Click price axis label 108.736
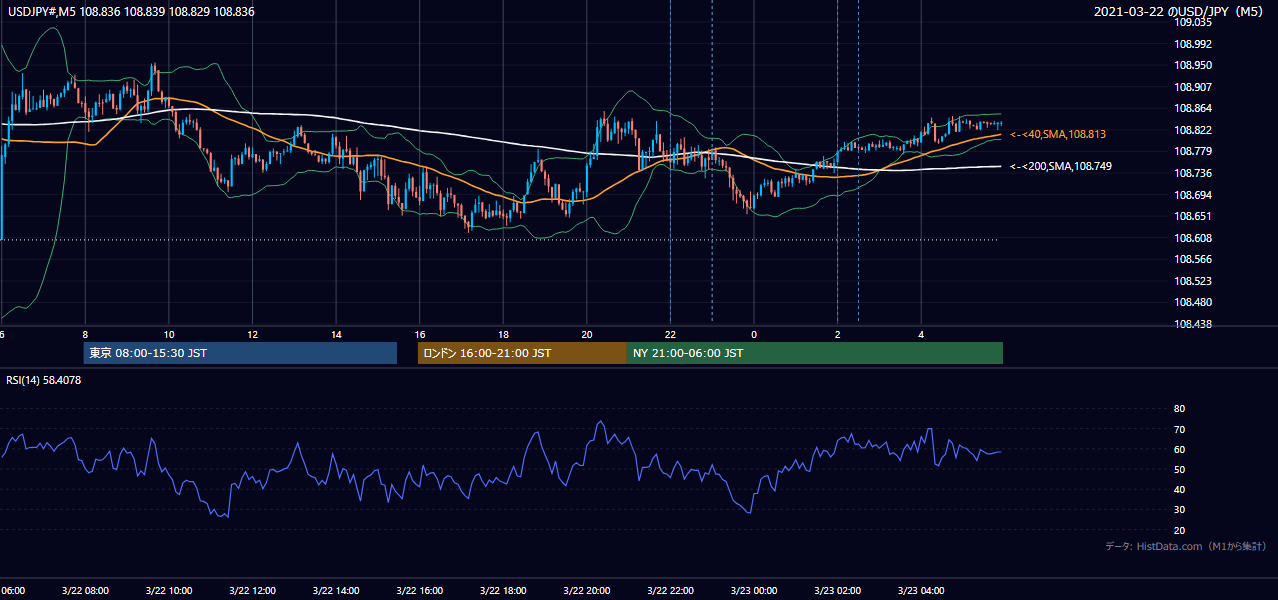Image resolution: width=1278 pixels, height=600 pixels. coord(1195,173)
